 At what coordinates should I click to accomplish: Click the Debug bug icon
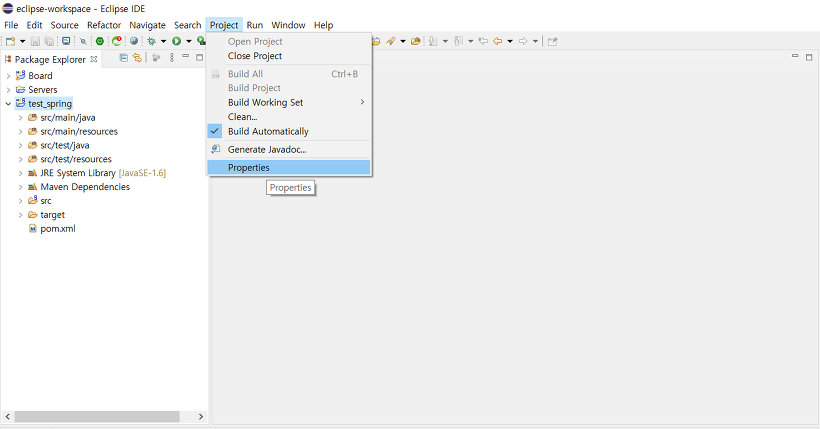click(152, 41)
